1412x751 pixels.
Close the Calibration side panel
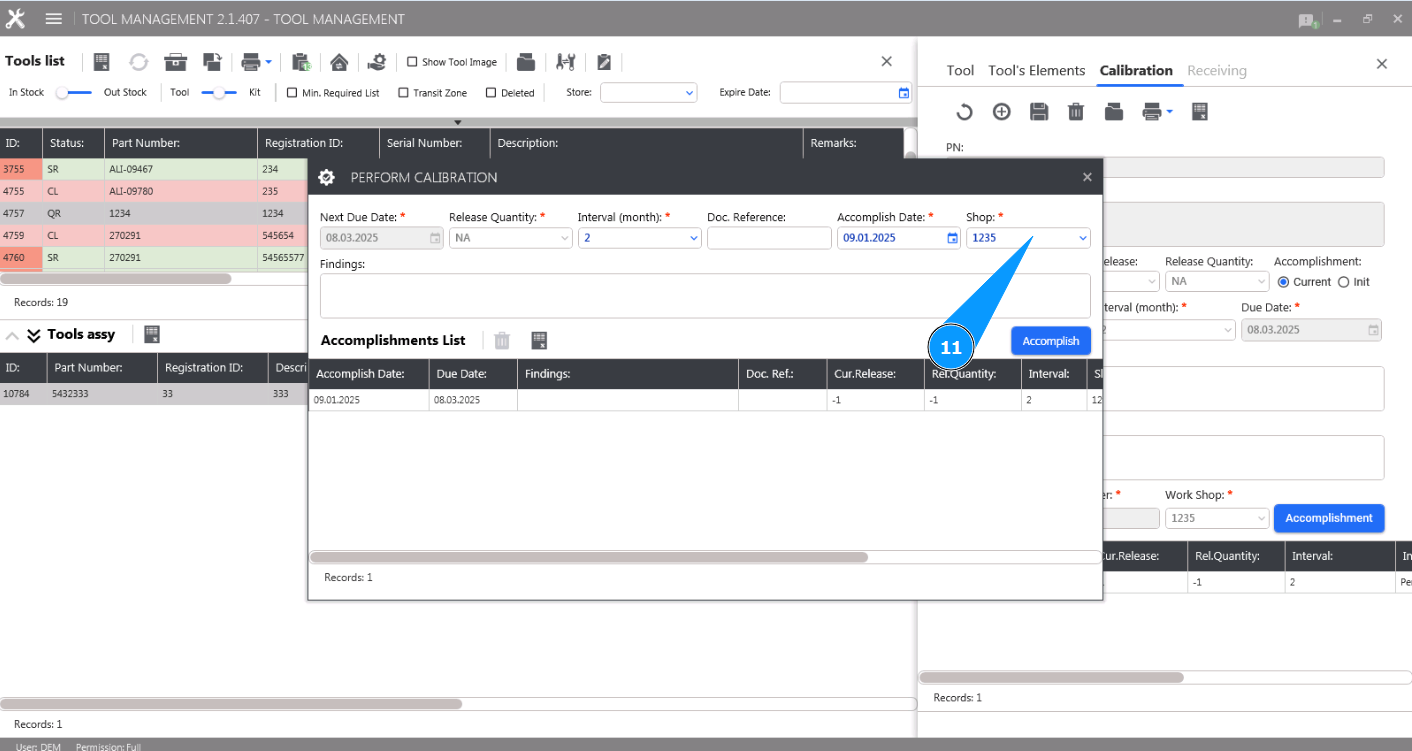pyautogui.click(x=1382, y=64)
